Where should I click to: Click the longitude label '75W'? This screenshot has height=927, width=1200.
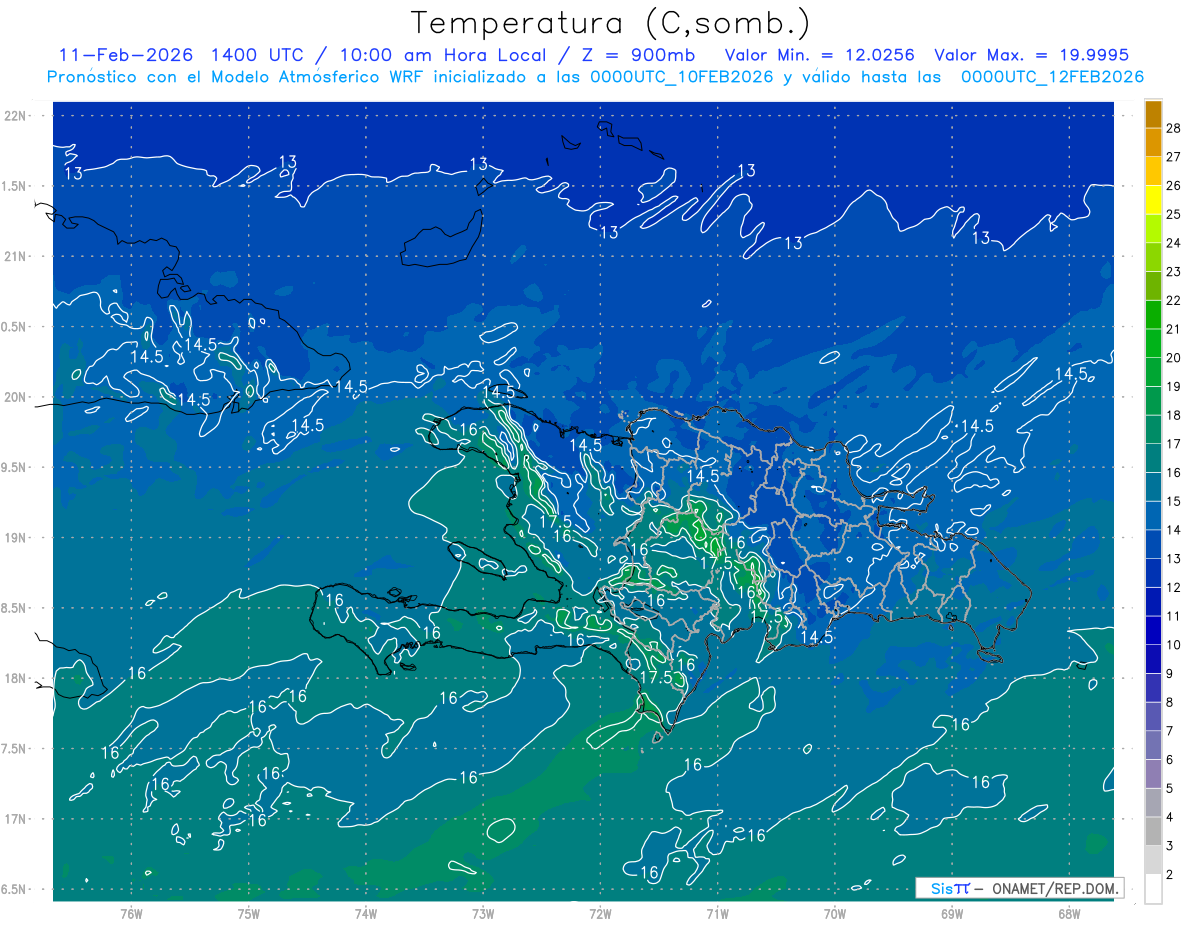(248, 914)
